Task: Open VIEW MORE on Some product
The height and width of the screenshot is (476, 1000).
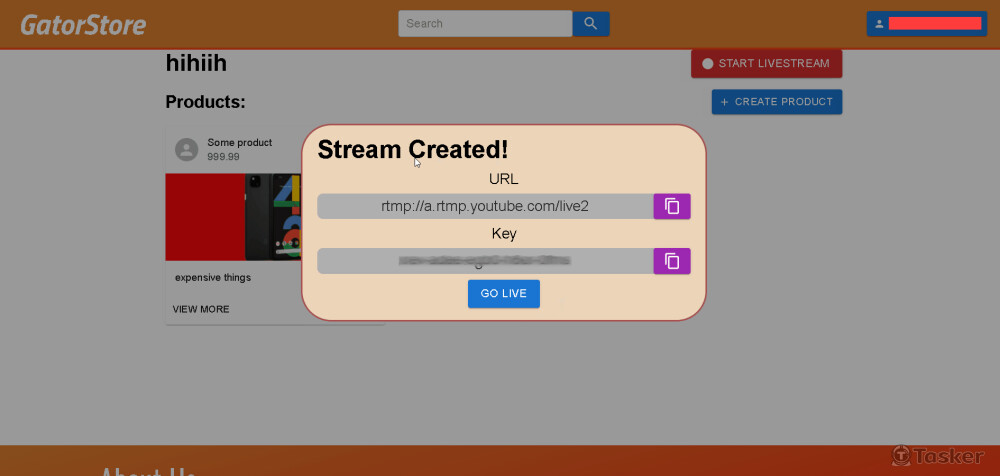Action: 201,309
